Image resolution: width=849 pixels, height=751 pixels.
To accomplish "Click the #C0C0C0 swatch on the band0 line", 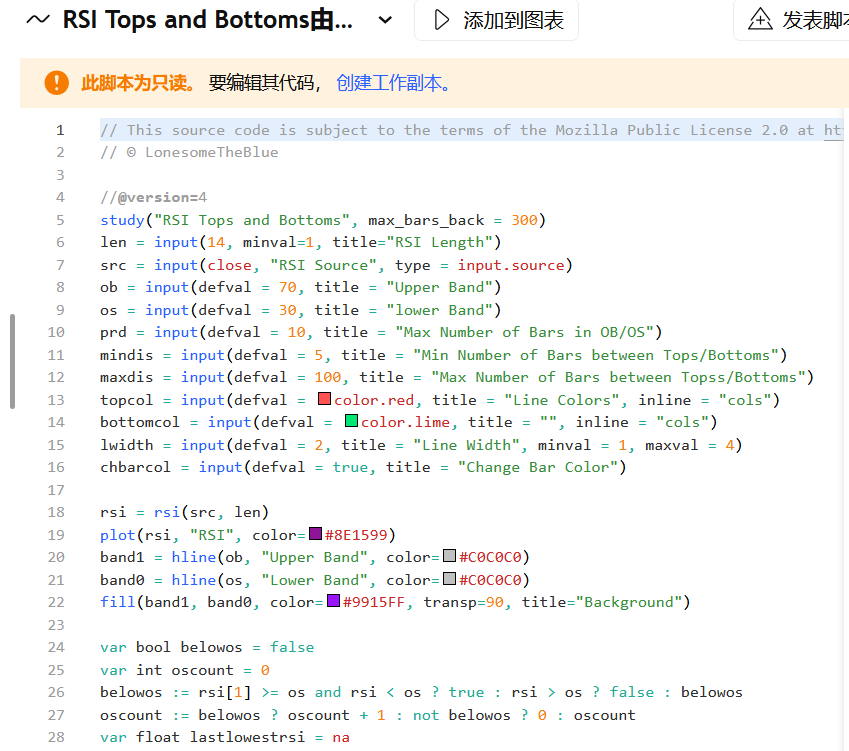I will (x=449, y=579).
